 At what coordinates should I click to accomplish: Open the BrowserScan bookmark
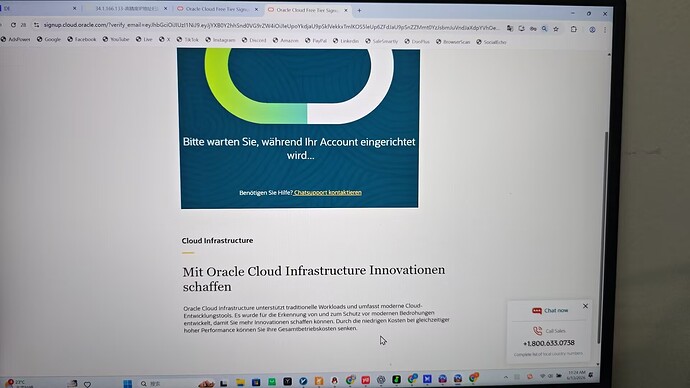(x=453, y=42)
